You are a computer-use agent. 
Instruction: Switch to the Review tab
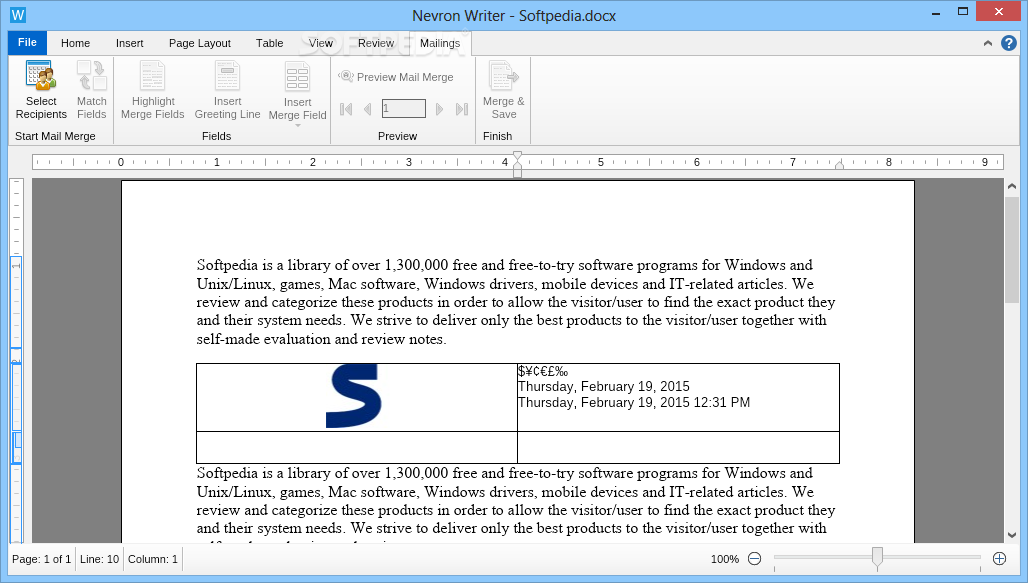[376, 43]
